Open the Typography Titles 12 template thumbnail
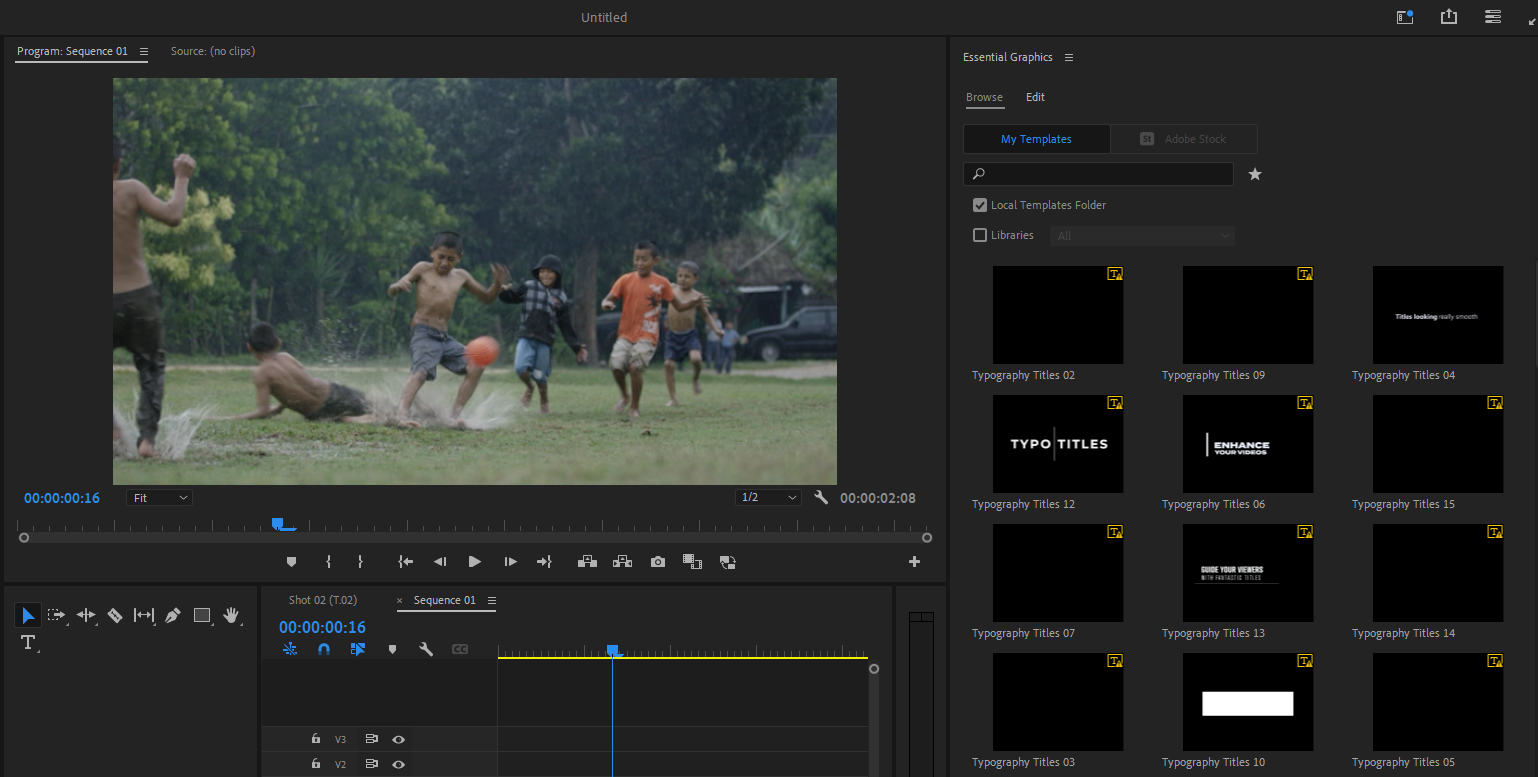Screen dimensions: 1538x777 (x=1057, y=443)
